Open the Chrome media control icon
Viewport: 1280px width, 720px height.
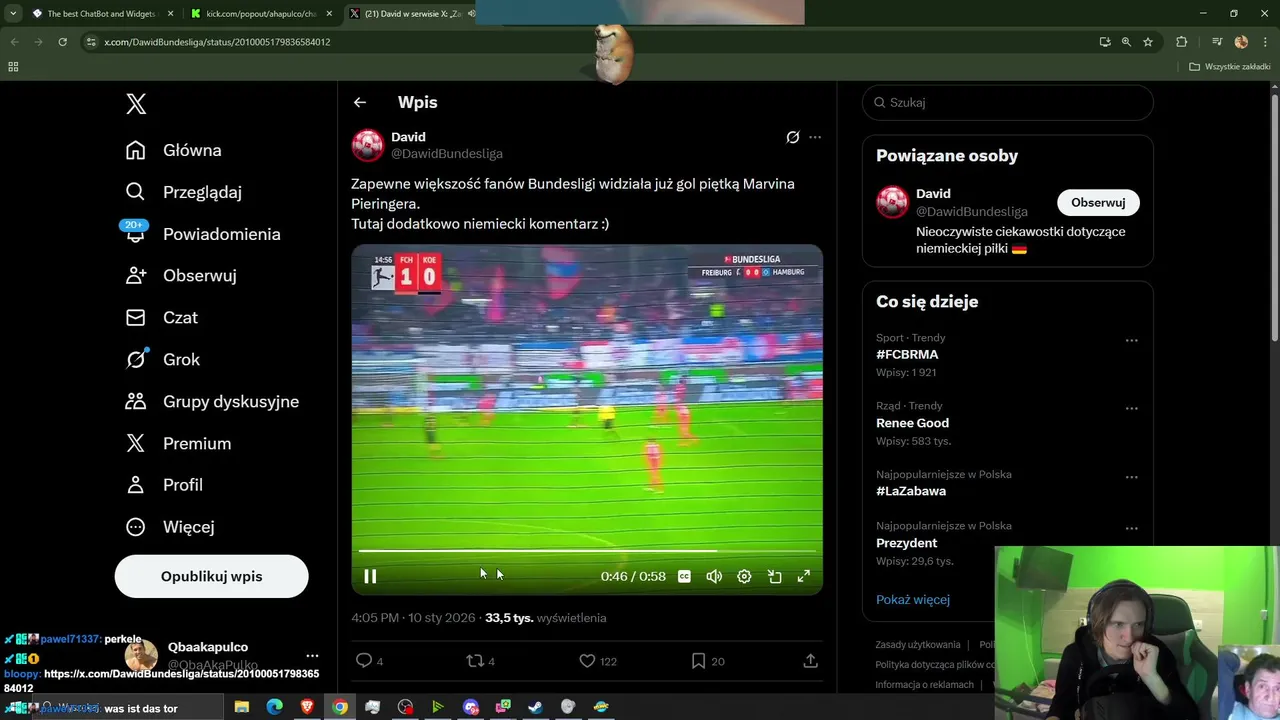click(x=1217, y=42)
